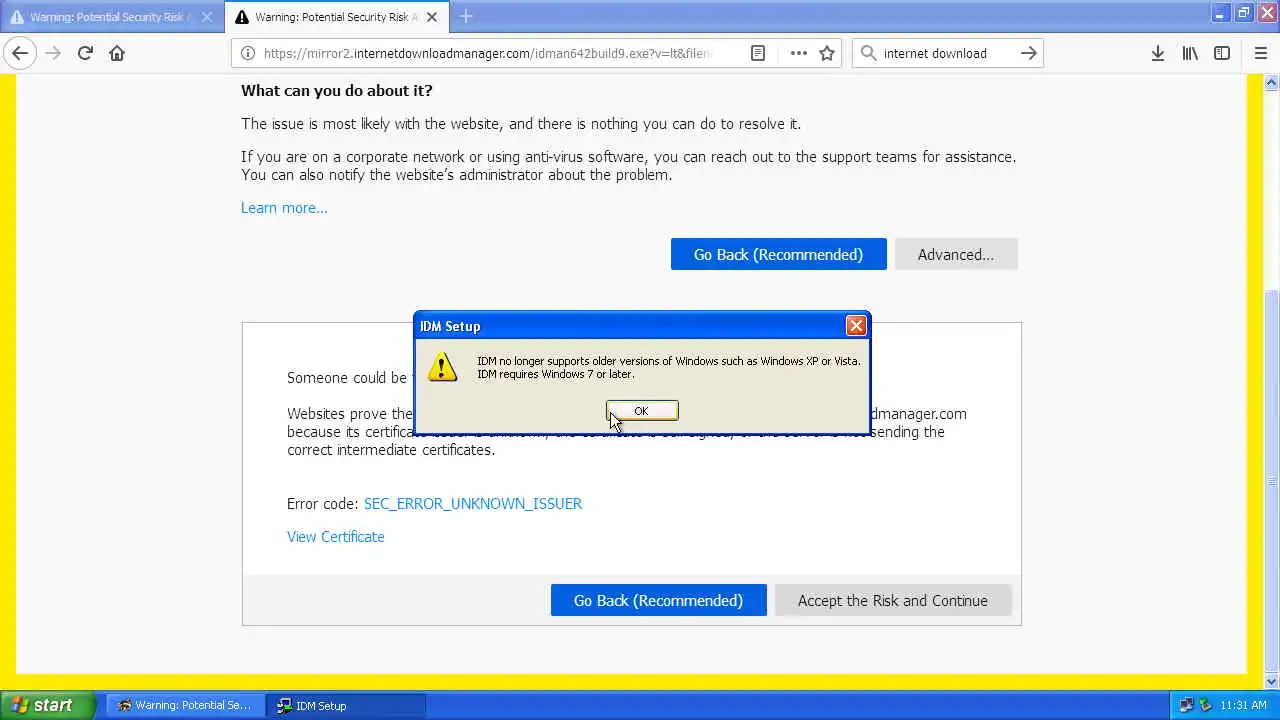Bookmark this page with the star icon
The image size is (1280, 720).
[827, 53]
